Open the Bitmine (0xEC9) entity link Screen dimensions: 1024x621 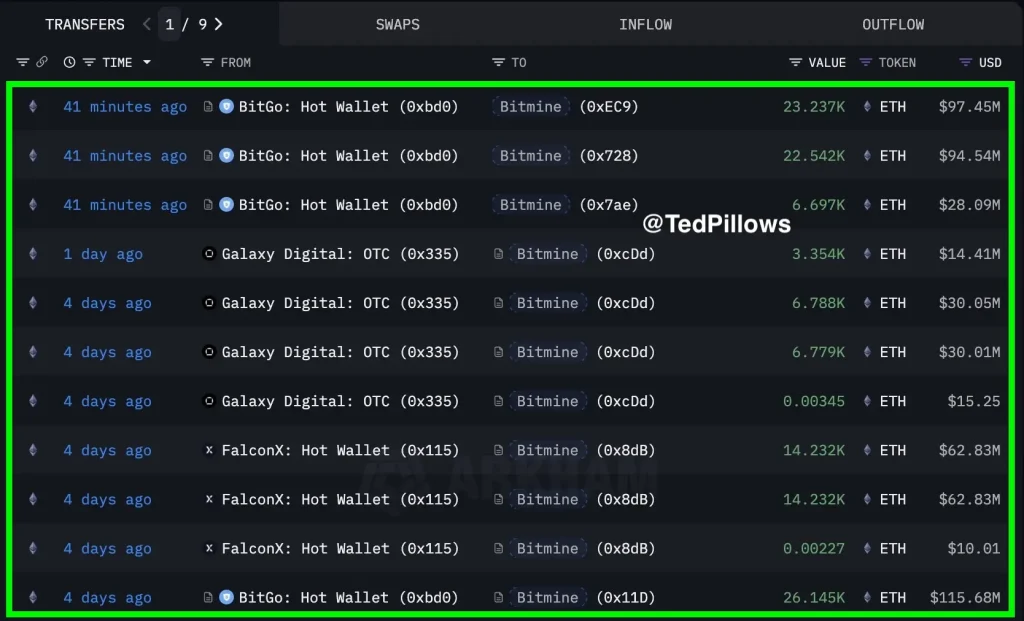coord(531,106)
